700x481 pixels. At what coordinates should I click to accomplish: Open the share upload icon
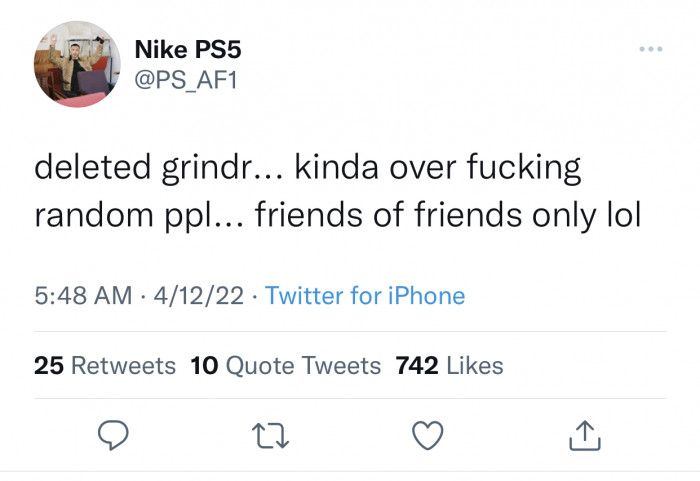pyautogui.click(x=585, y=435)
